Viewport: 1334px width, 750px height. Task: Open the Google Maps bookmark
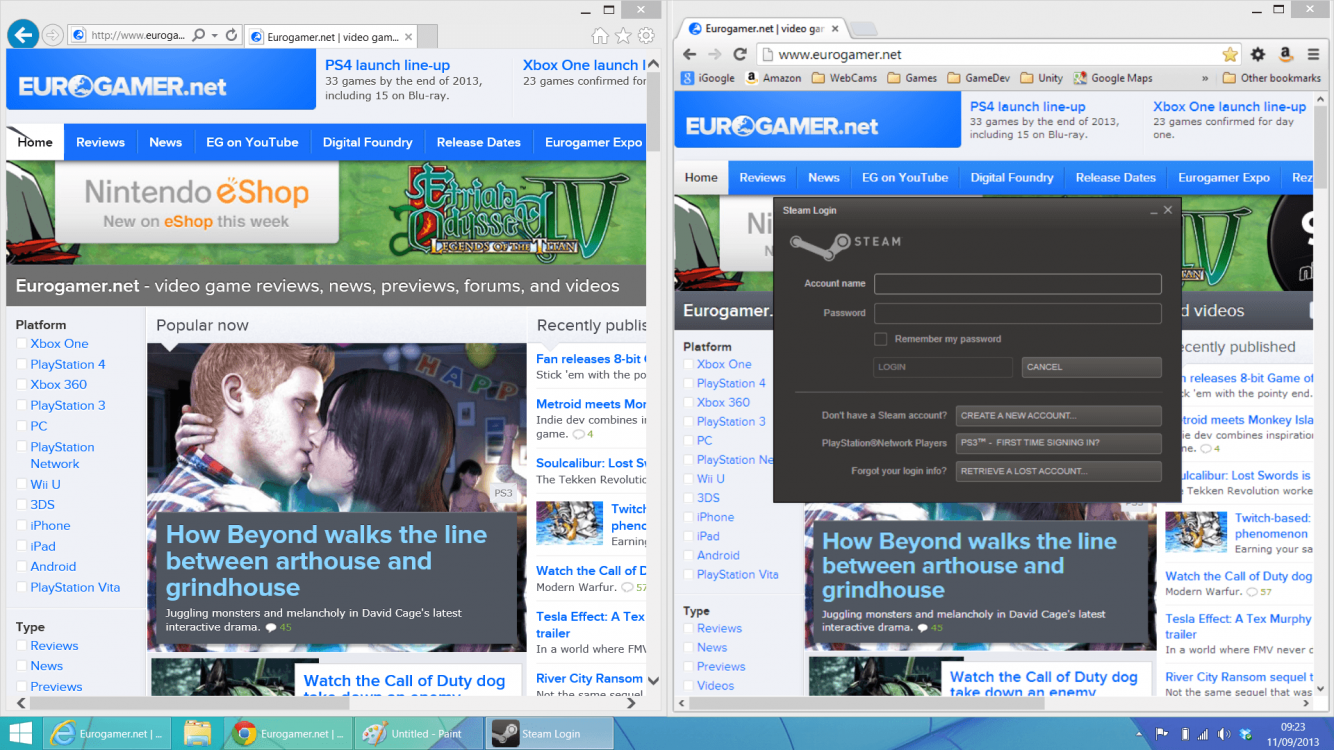[x=1112, y=78]
